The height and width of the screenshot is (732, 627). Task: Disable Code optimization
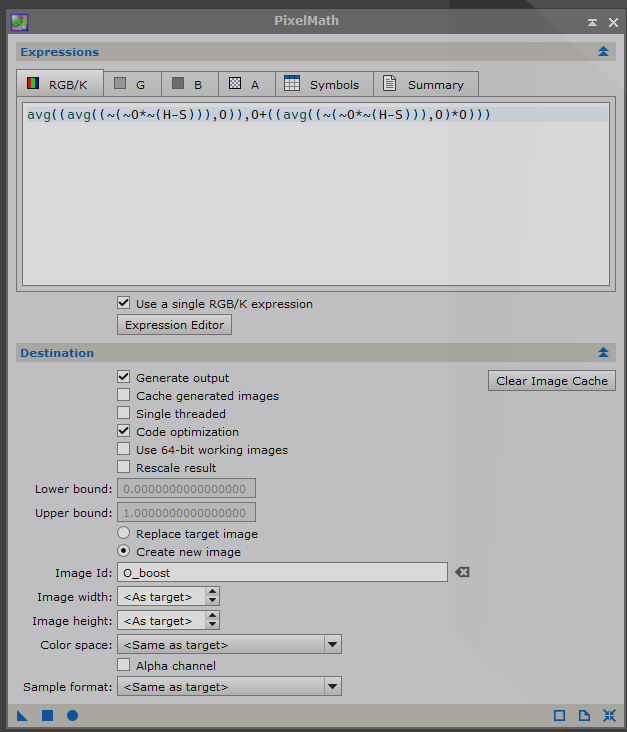[123, 431]
